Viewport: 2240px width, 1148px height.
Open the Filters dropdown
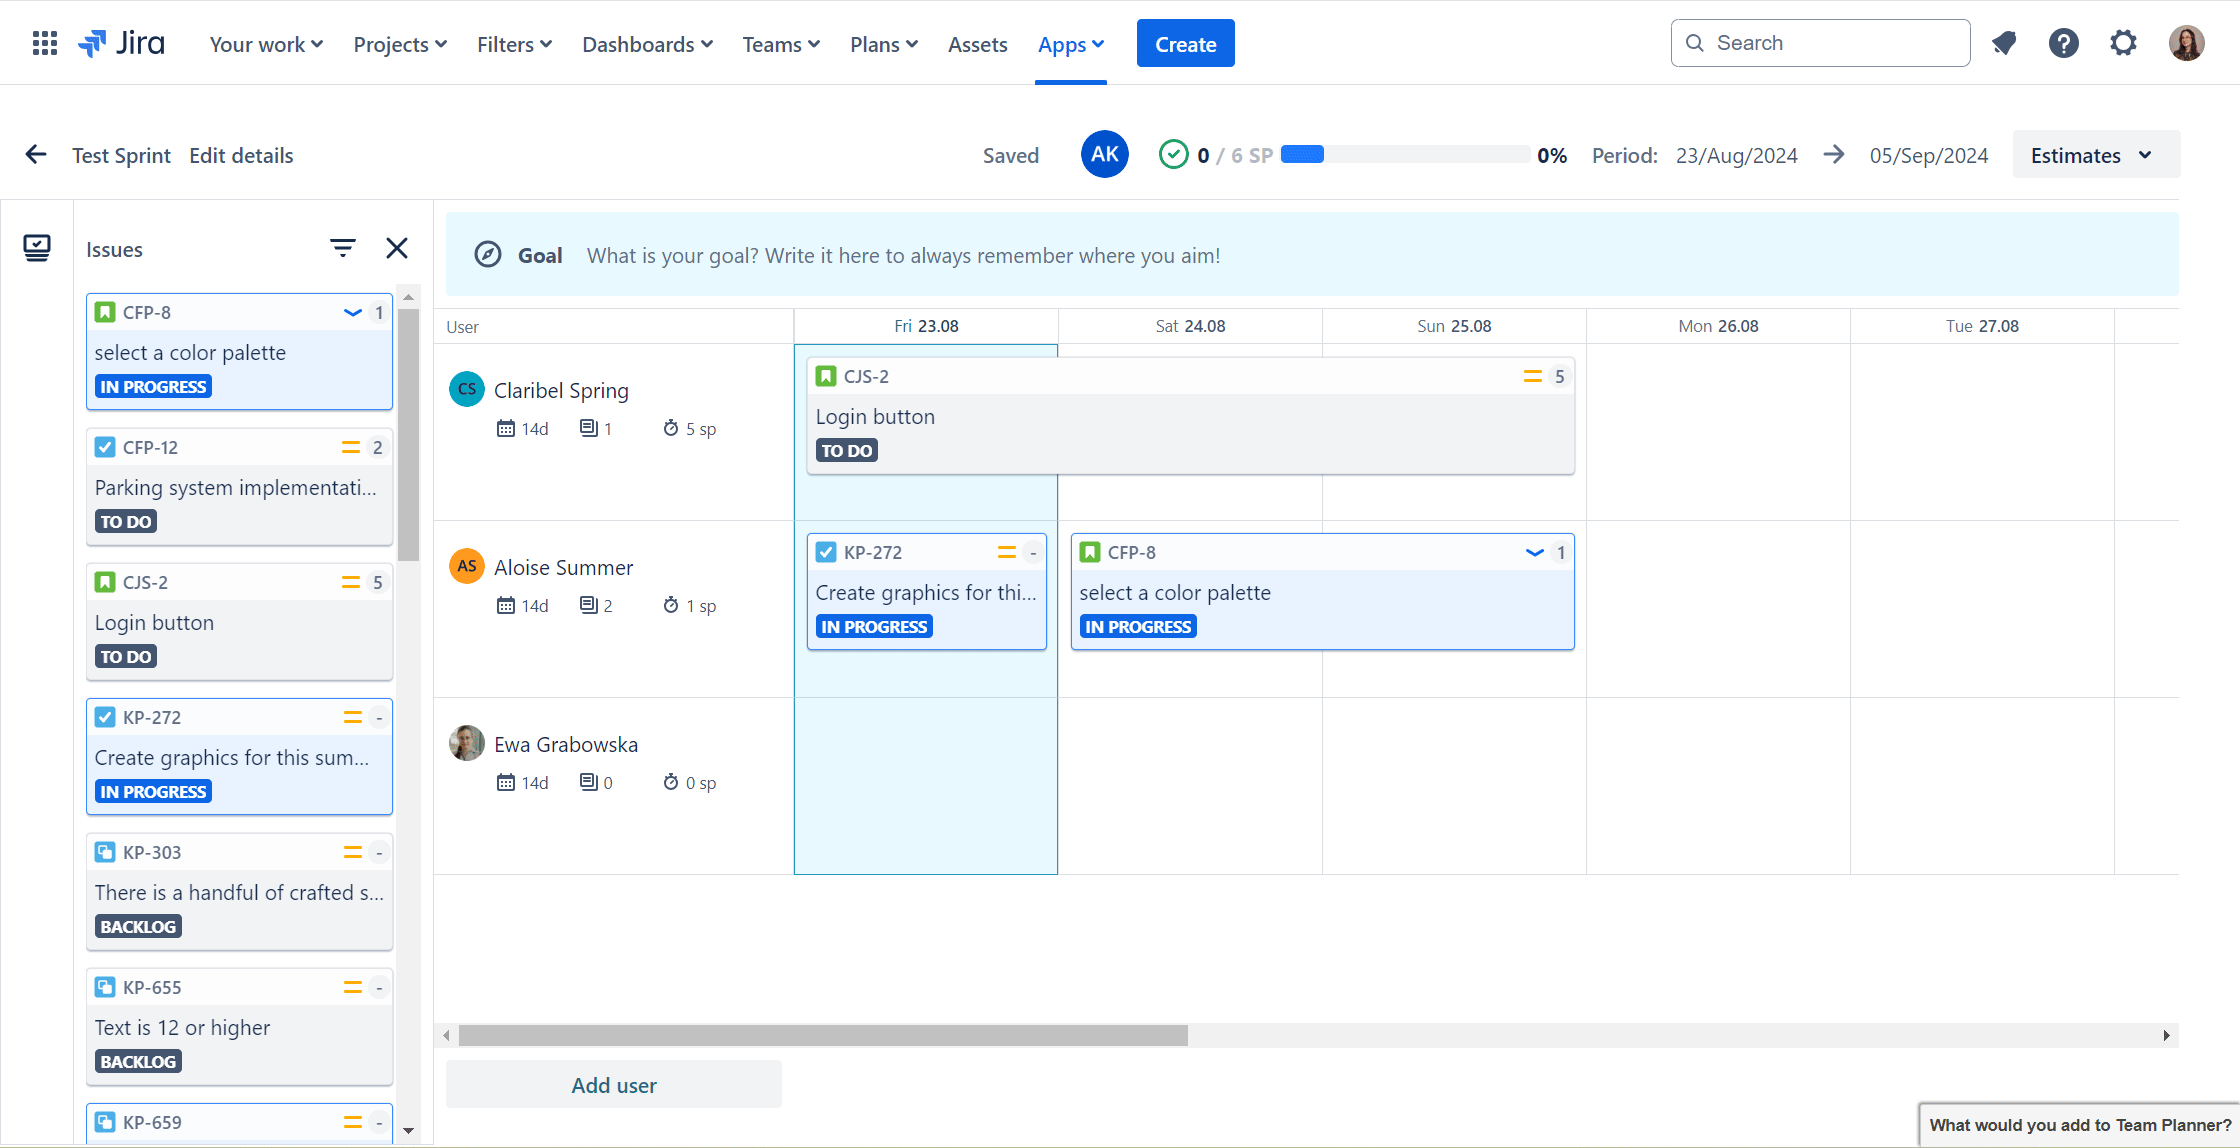(x=514, y=44)
